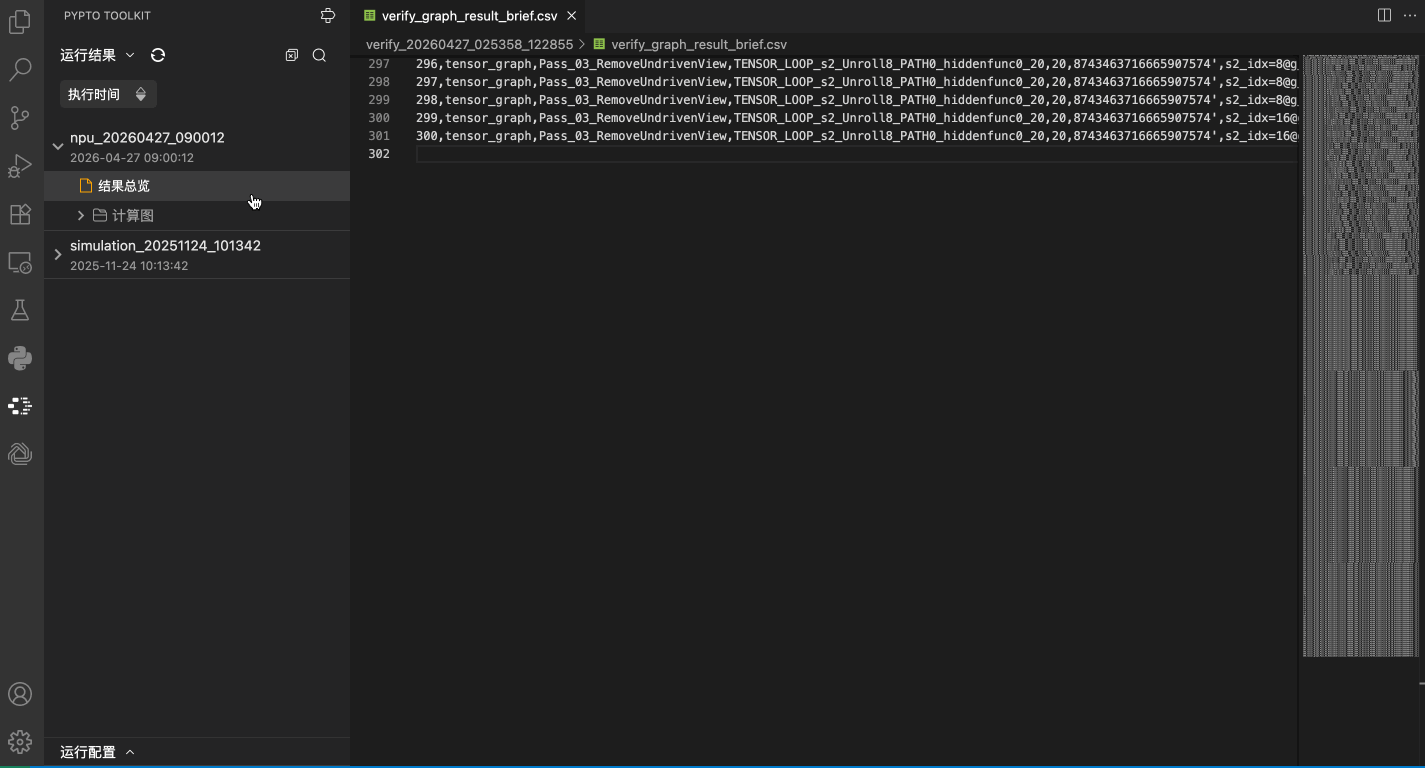Open editor More Actions menu
The height and width of the screenshot is (768, 1425).
click(x=1410, y=15)
